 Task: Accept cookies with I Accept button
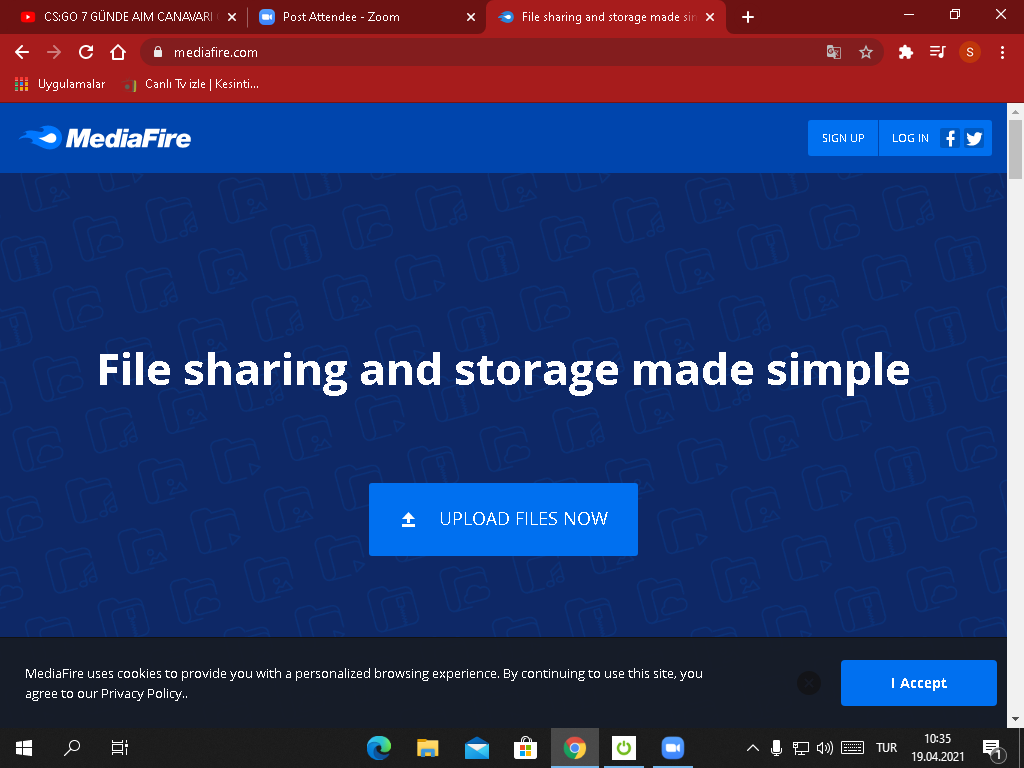tap(919, 683)
